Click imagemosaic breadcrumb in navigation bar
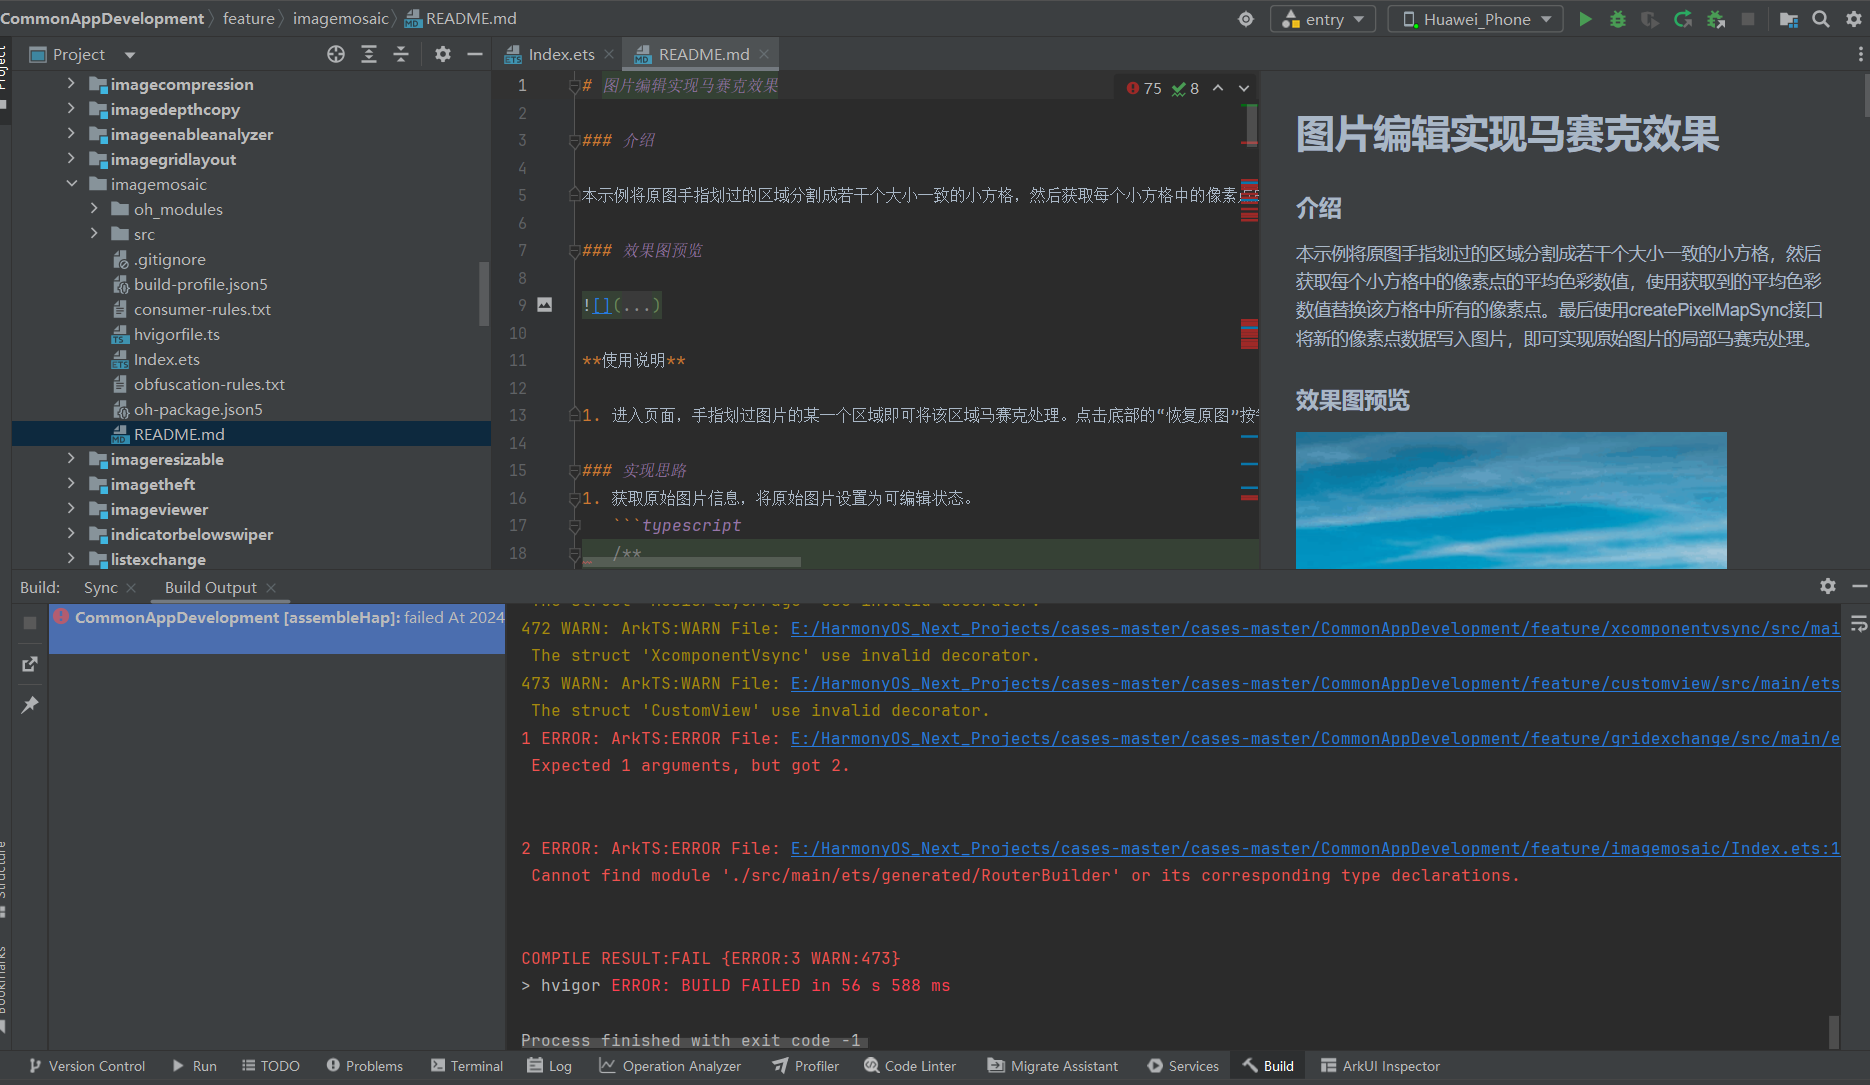1870x1085 pixels. (340, 19)
